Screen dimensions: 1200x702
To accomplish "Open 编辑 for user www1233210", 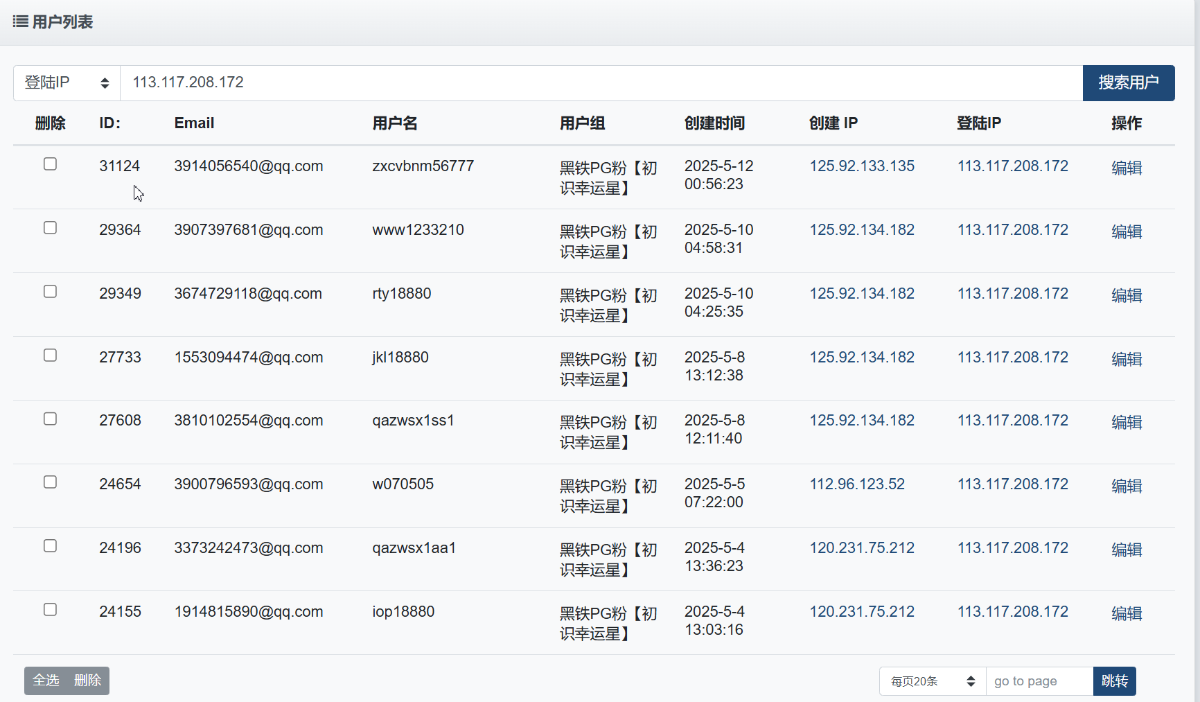I will click(1127, 232).
